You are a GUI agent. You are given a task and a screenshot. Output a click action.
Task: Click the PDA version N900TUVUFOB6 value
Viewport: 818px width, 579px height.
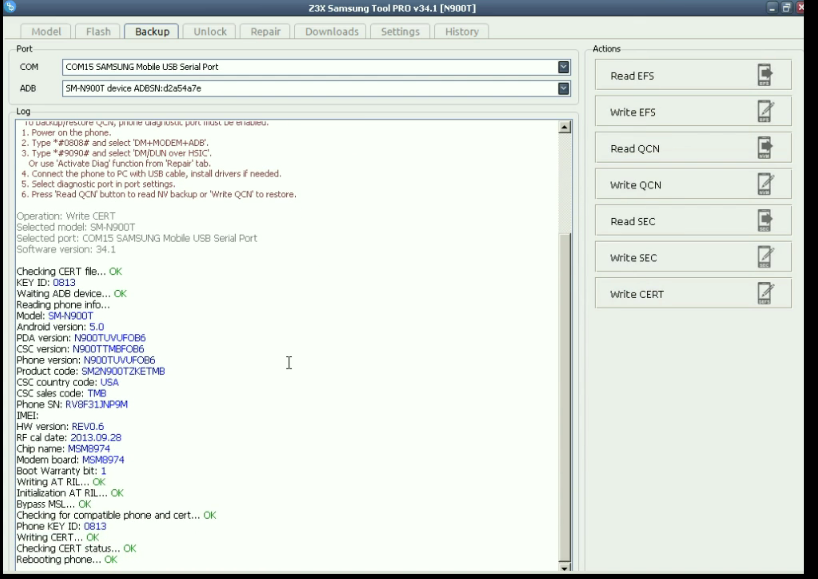click(110, 338)
